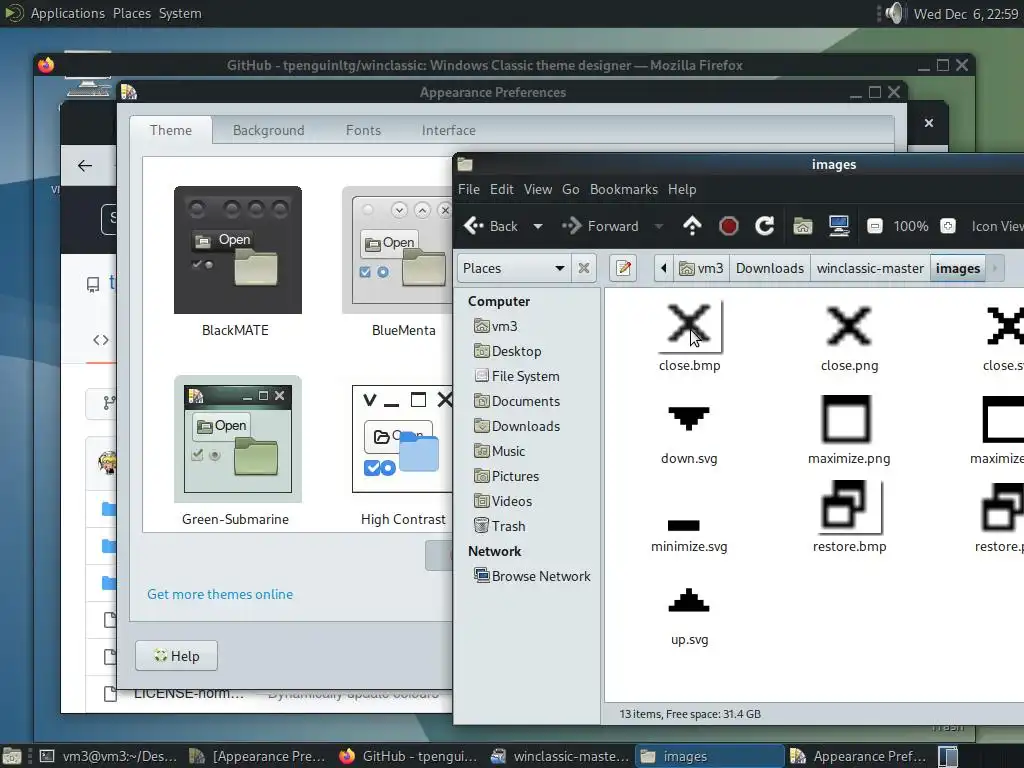Select Downloads in the sidebar
Viewport: 1024px width, 768px height.
point(517,426)
